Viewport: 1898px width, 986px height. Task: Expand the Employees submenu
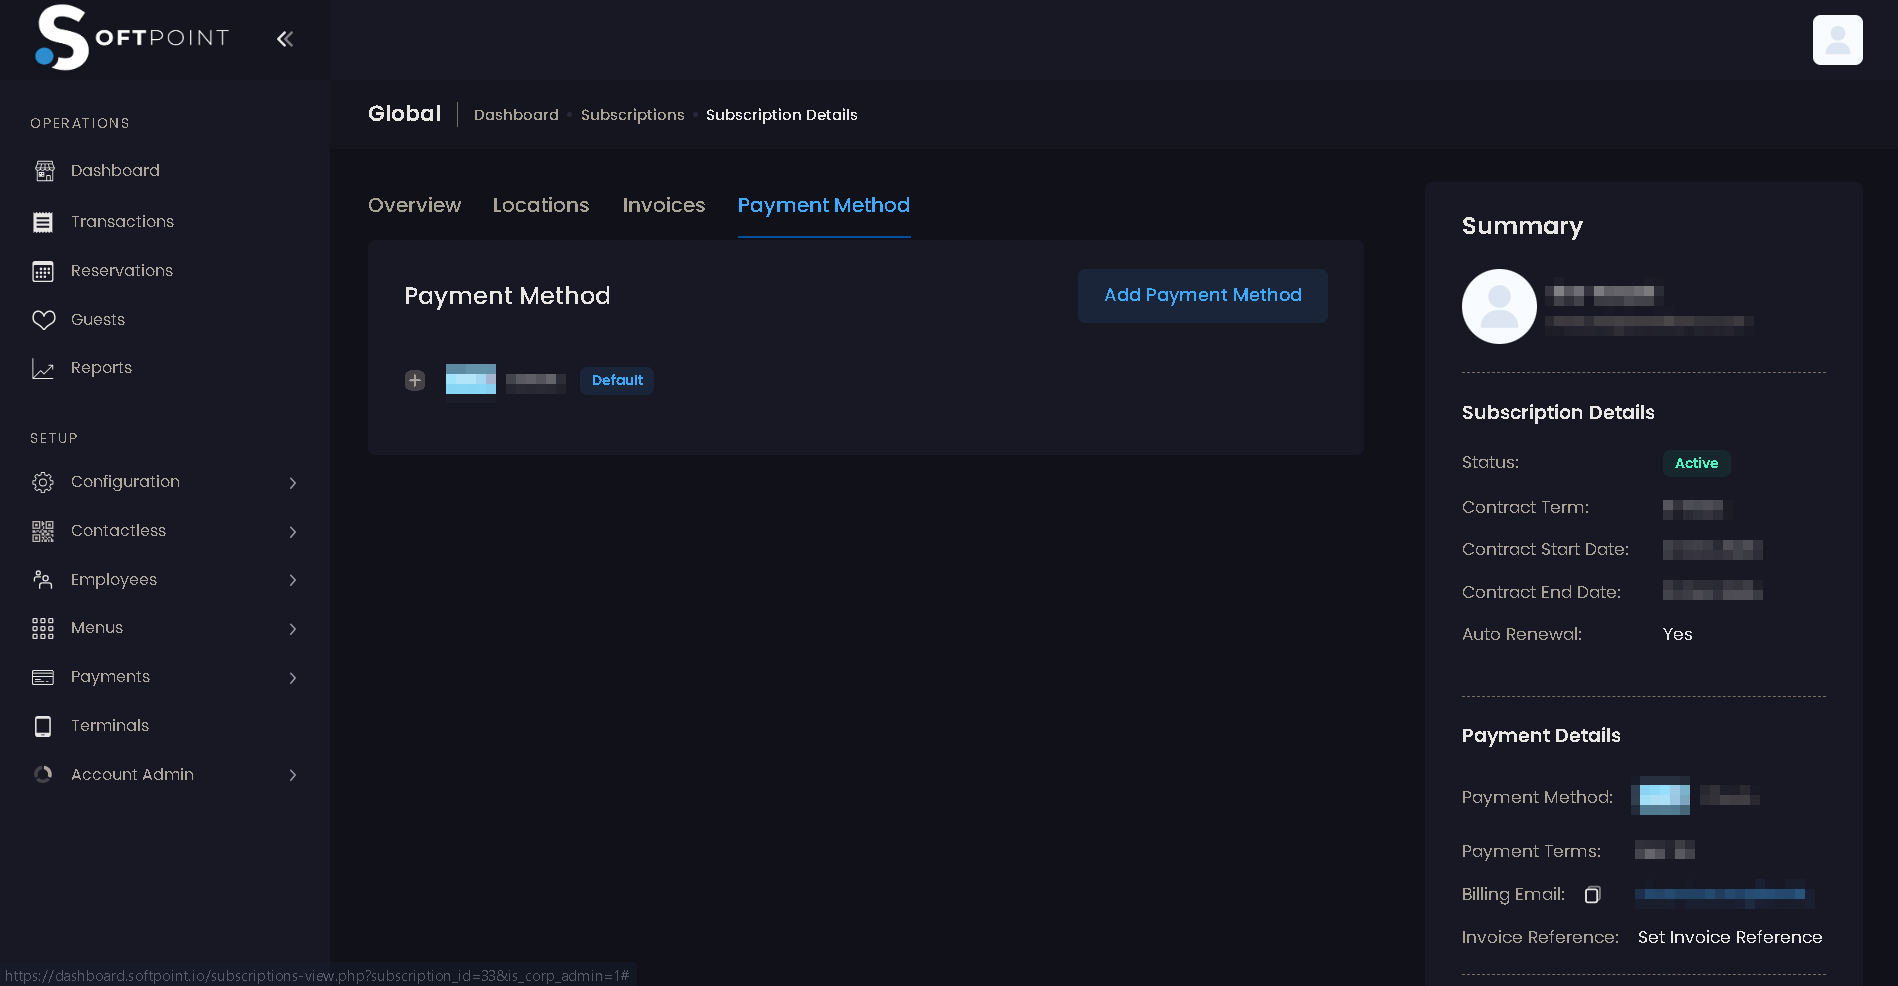point(293,581)
